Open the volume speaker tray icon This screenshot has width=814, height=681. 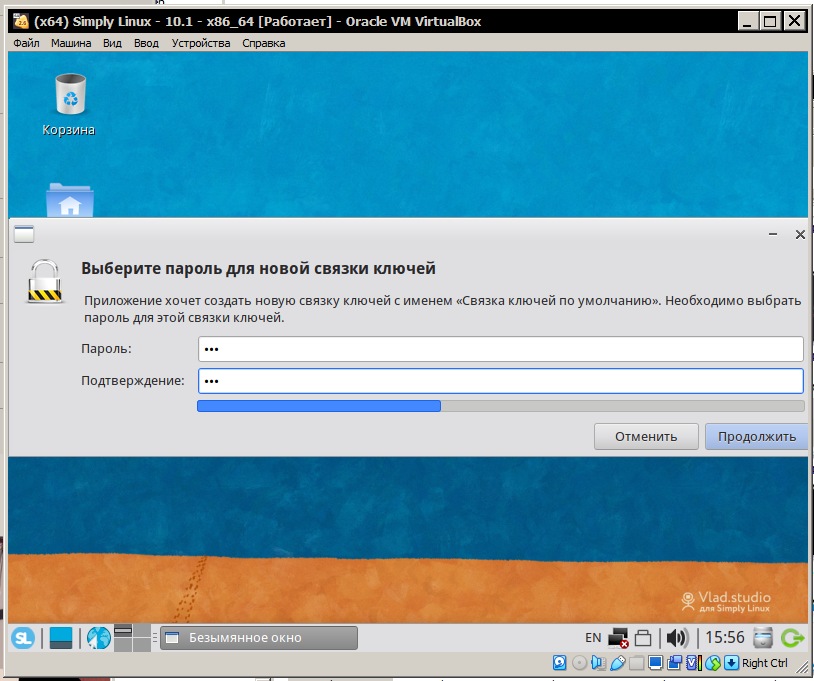pos(677,638)
